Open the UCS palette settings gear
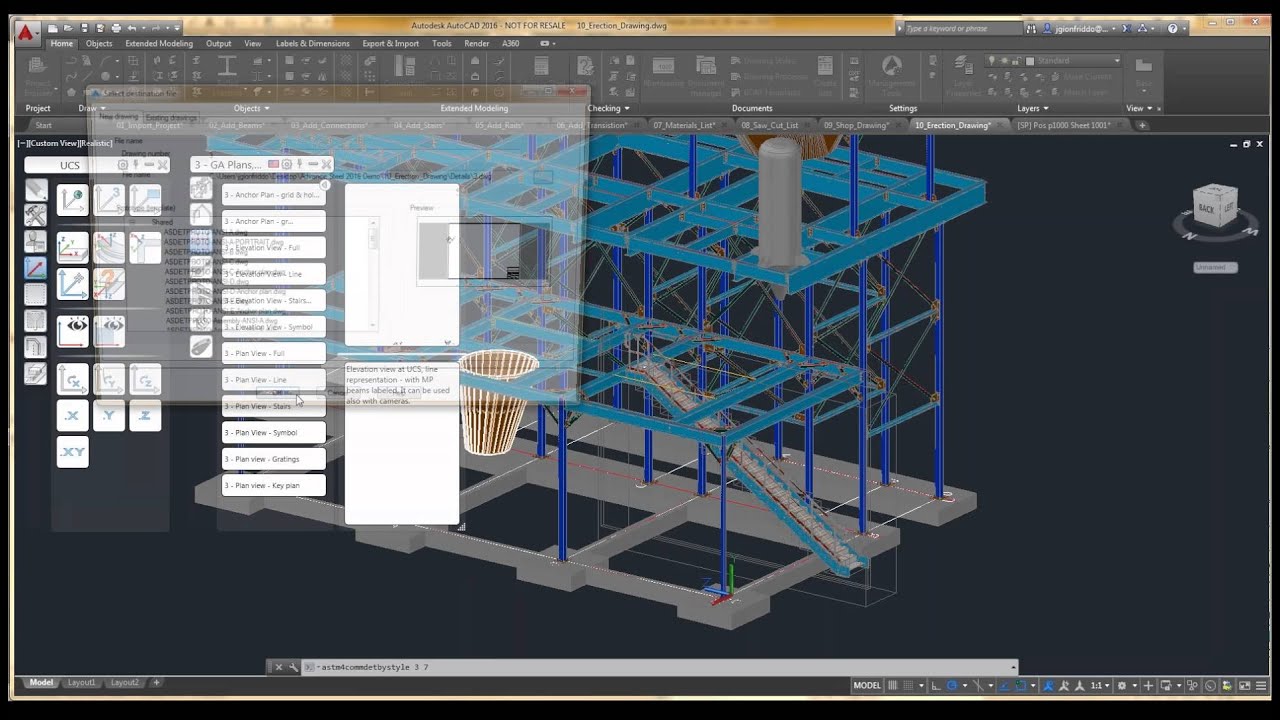Viewport: 1280px width, 720px height. pyautogui.click(x=123, y=165)
